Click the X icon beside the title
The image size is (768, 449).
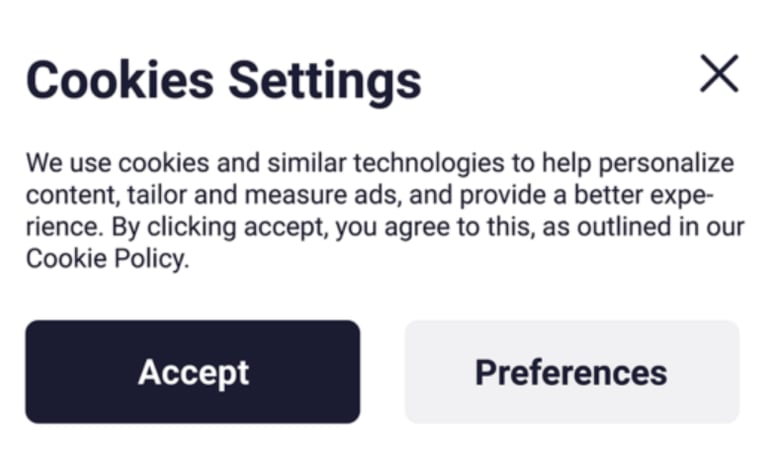point(719,74)
